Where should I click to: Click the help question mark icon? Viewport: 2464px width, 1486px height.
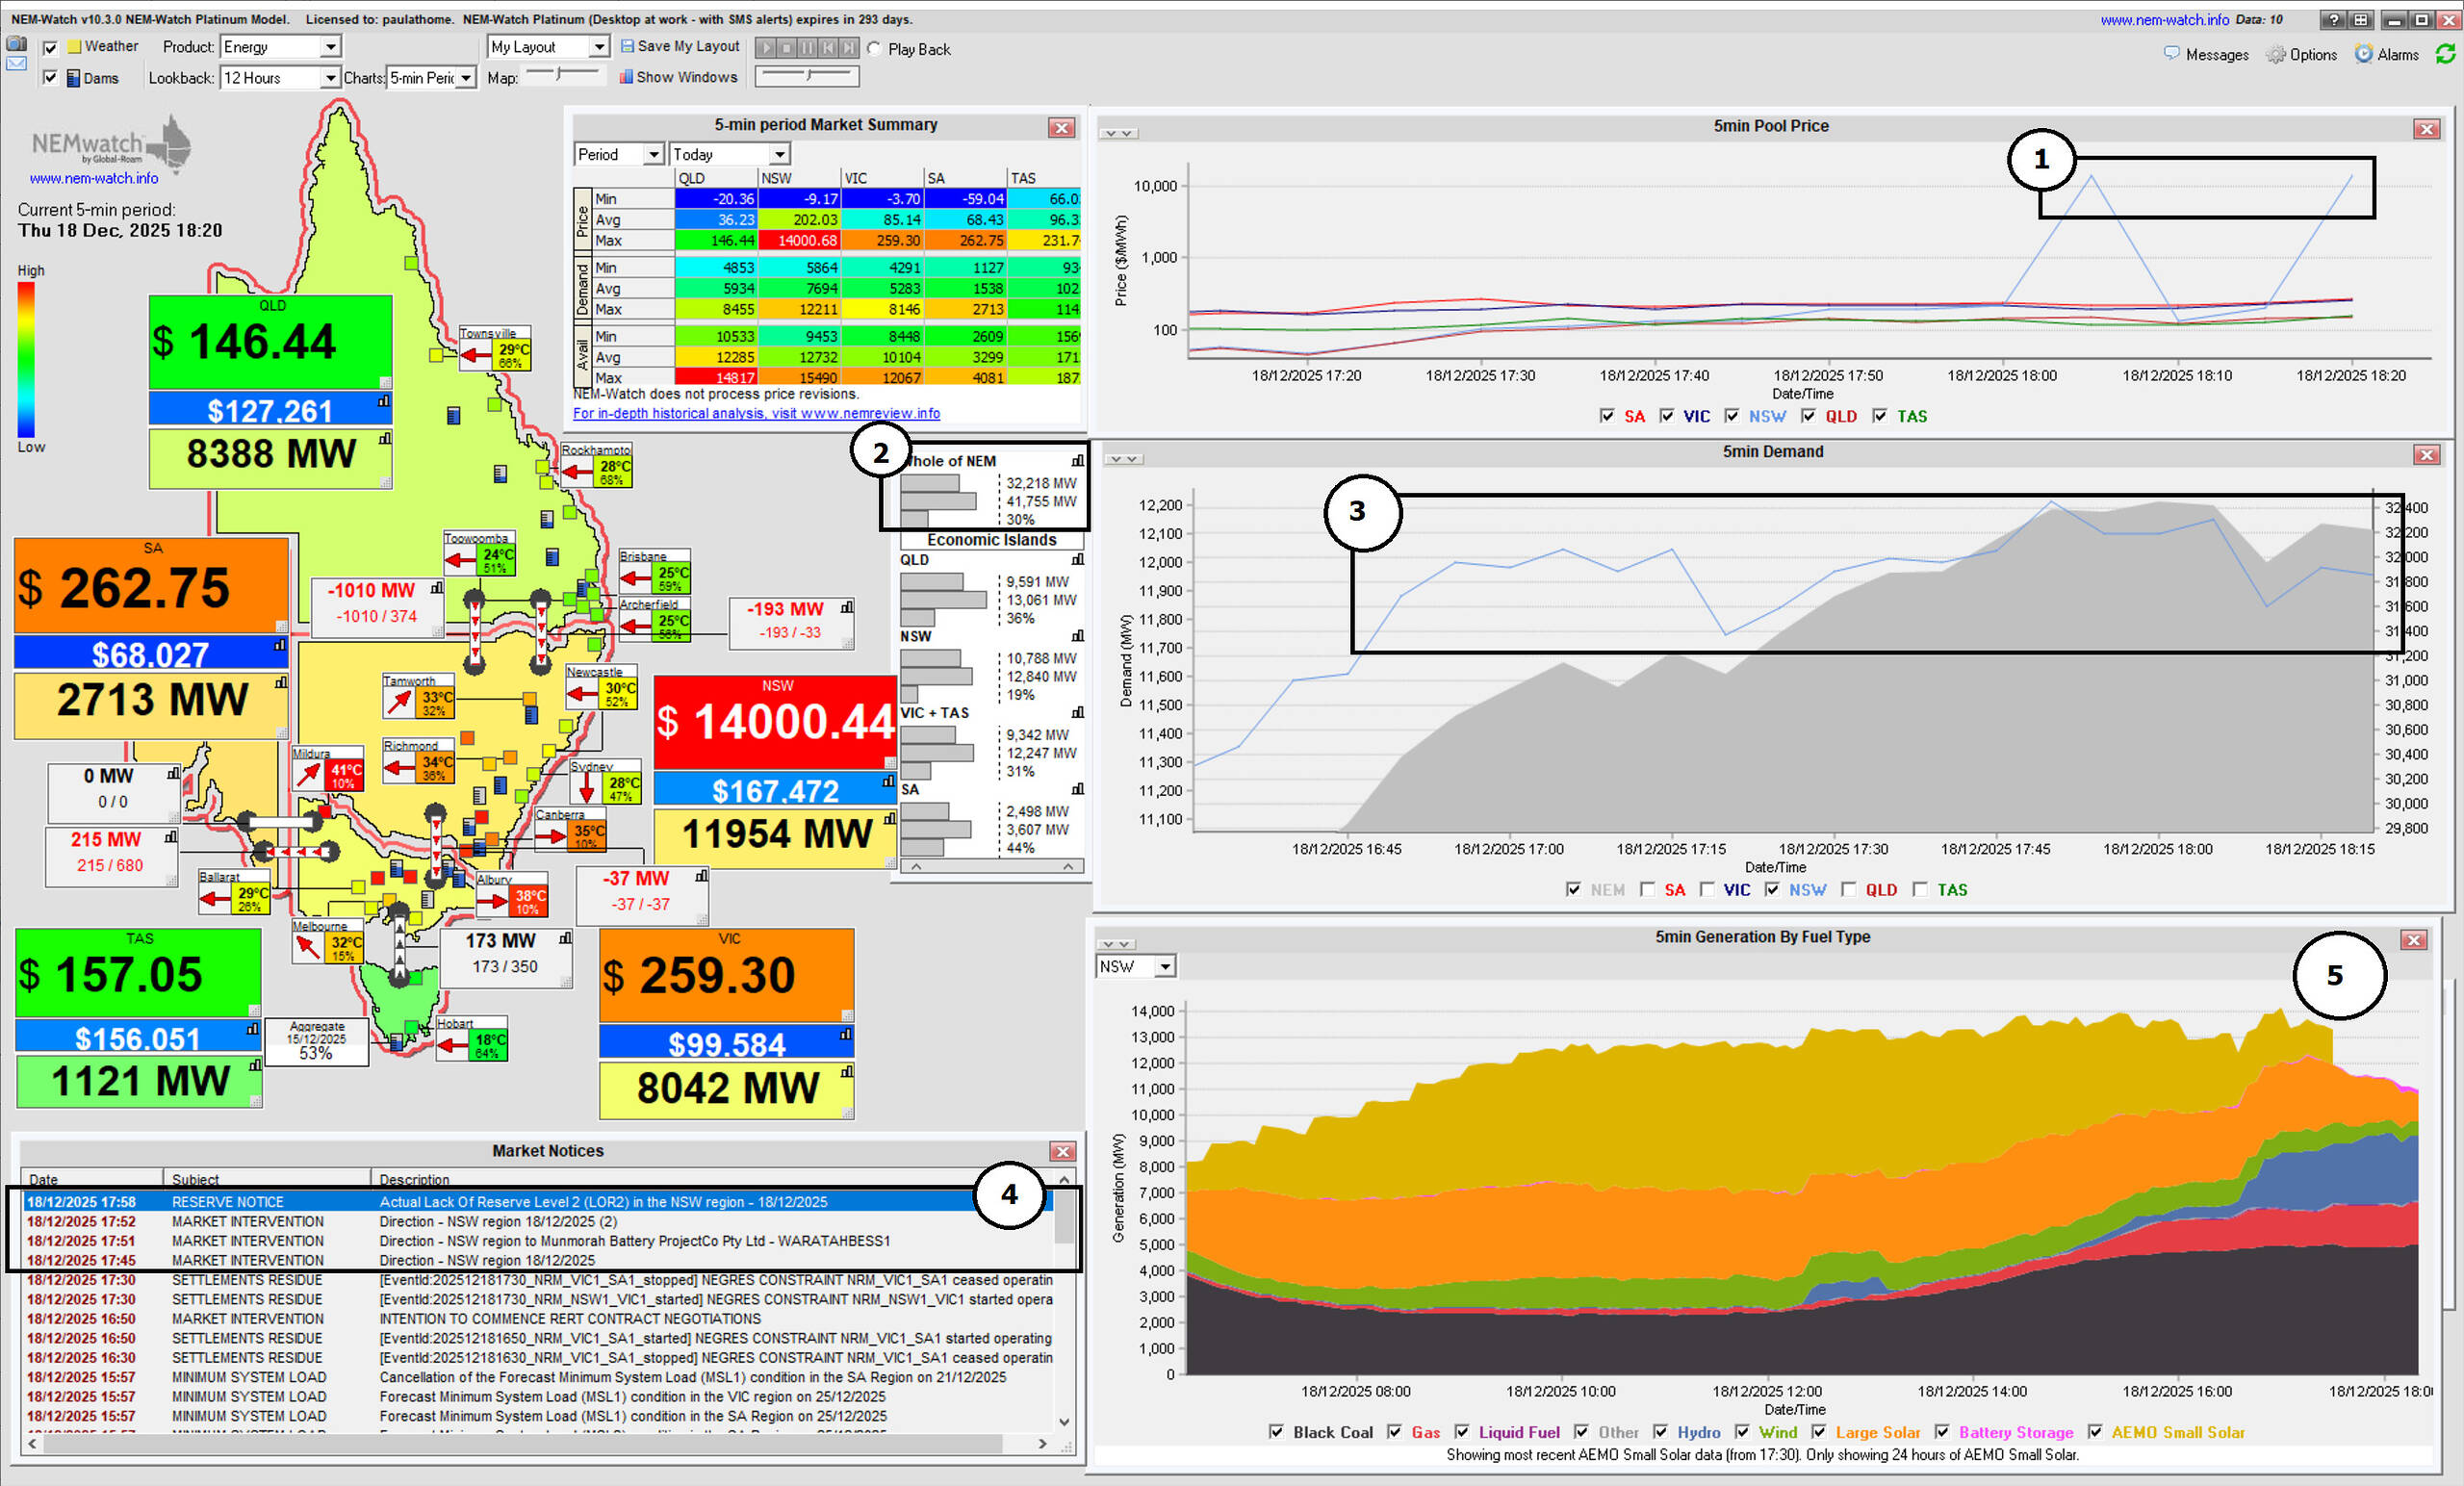2334,19
